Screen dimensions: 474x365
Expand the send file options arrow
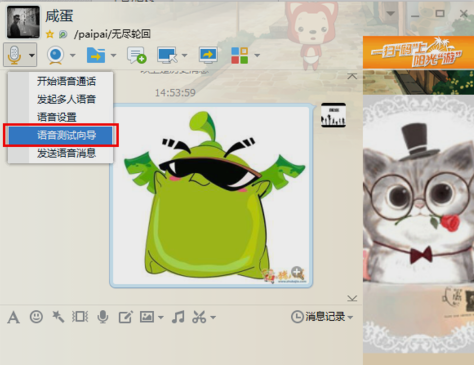(x=113, y=55)
